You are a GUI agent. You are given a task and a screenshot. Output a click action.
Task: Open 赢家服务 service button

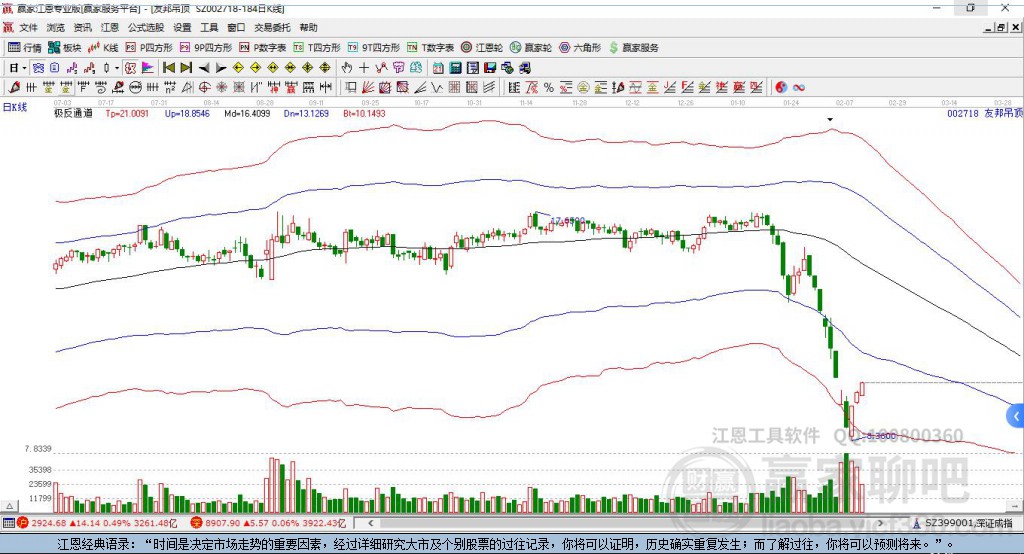point(634,48)
